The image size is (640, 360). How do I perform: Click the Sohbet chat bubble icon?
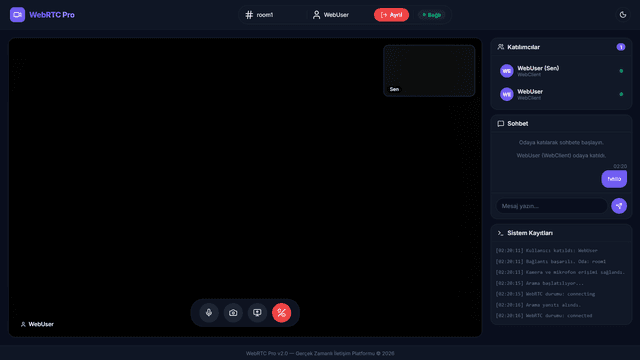point(500,123)
